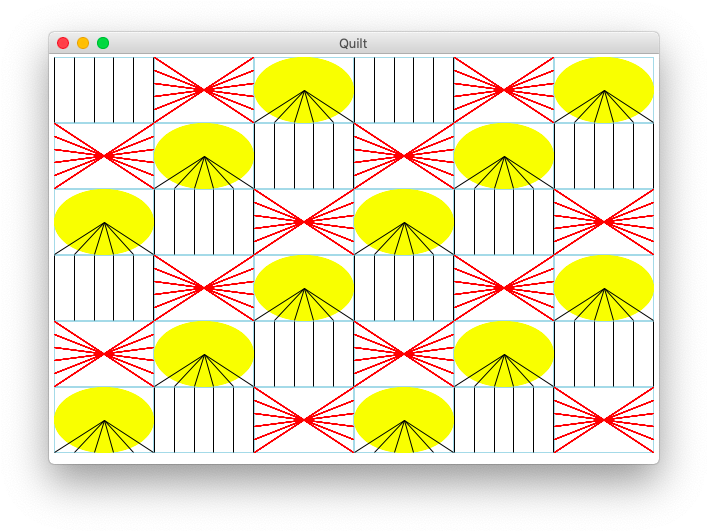Select leftmost striped patch in fourth row
This screenshot has height=531, width=707.
coord(104,288)
